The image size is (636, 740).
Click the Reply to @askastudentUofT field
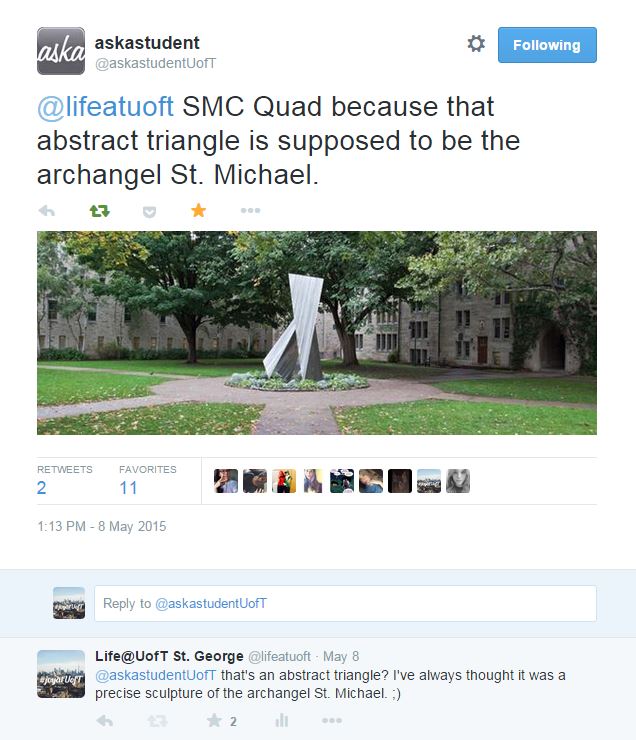[345, 603]
